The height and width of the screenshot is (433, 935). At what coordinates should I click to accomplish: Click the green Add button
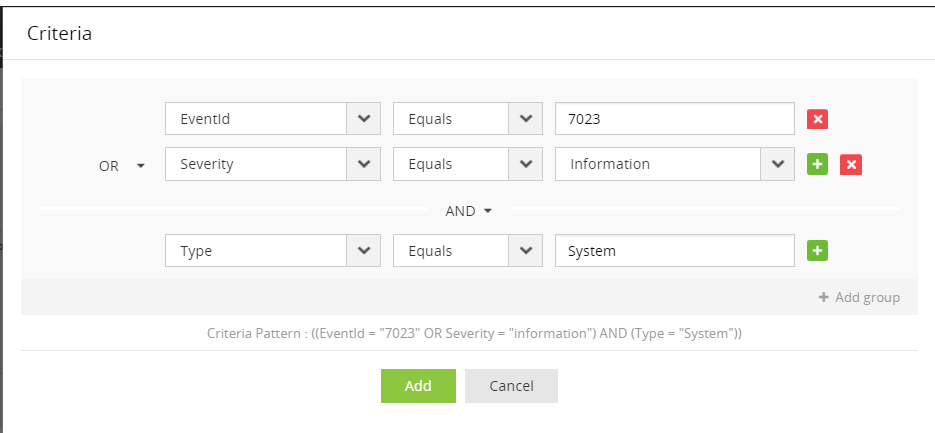pos(418,386)
